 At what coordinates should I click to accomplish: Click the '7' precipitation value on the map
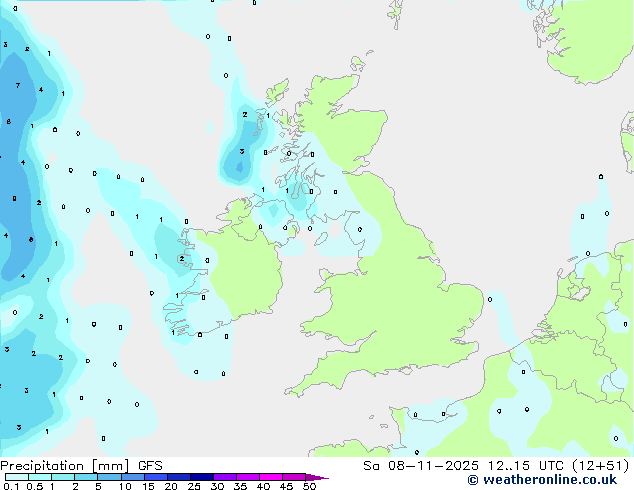coord(18,85)
